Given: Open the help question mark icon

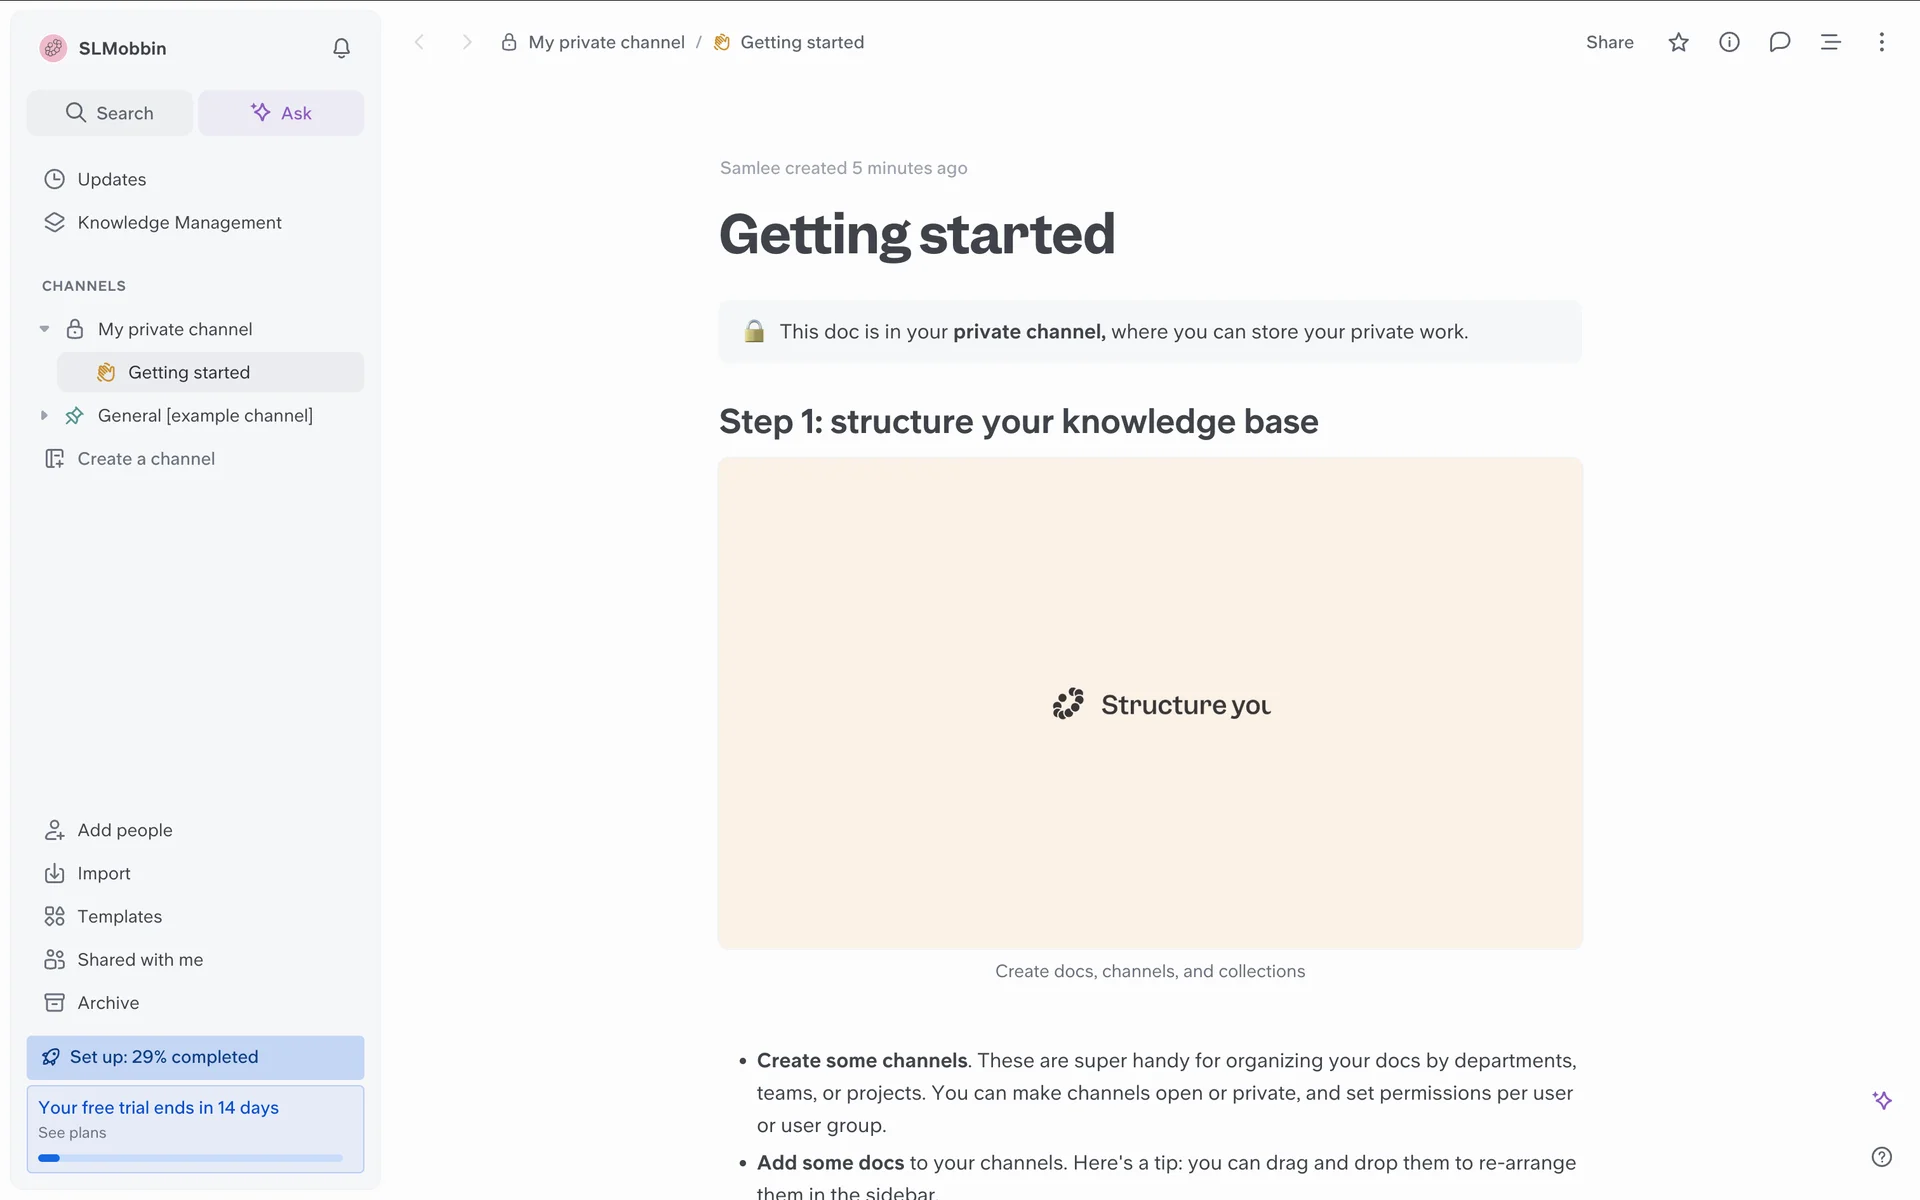Looking at the screenshot, I should pos(1881,1157).
